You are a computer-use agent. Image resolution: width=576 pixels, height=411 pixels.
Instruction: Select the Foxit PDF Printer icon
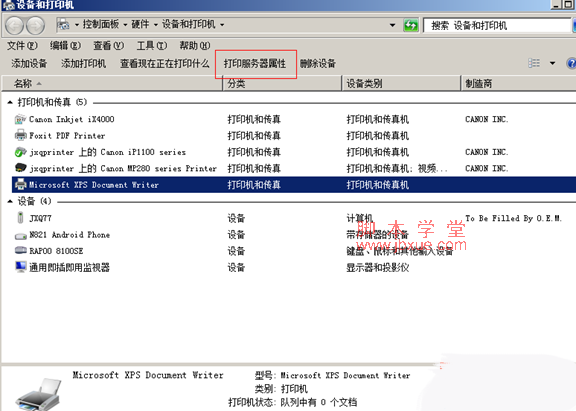pyautogui.click(x=21, y=136)
